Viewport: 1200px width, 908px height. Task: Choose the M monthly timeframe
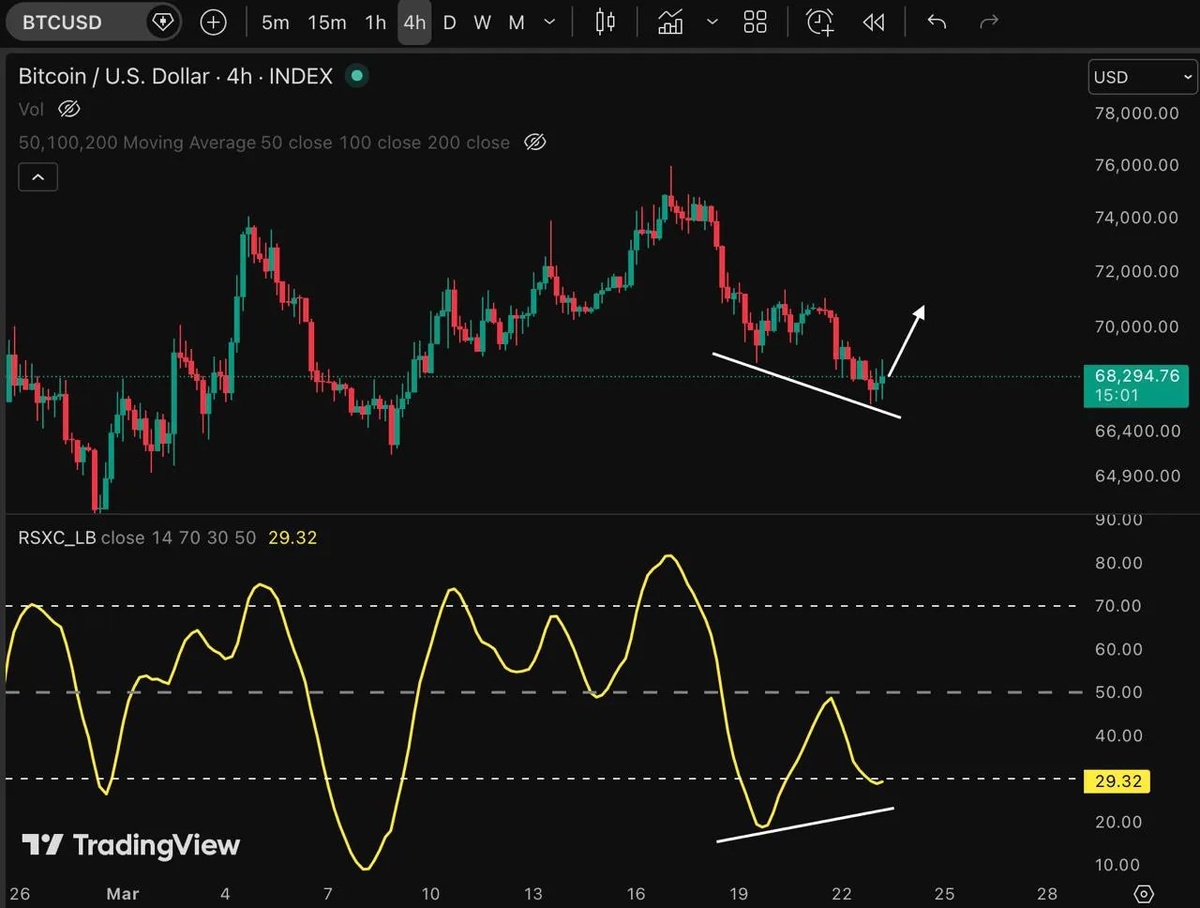pyautogui.click(x=516, y=22)
